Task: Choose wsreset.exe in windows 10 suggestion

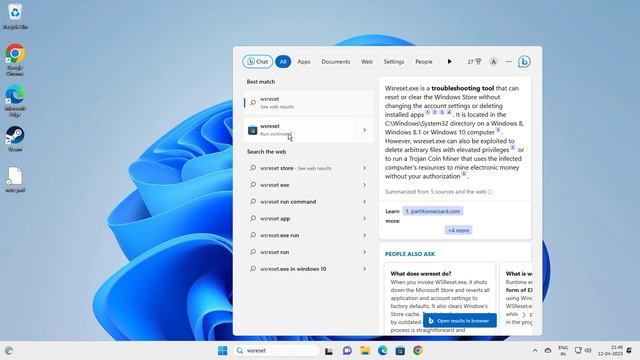Action: pos(302,269)
